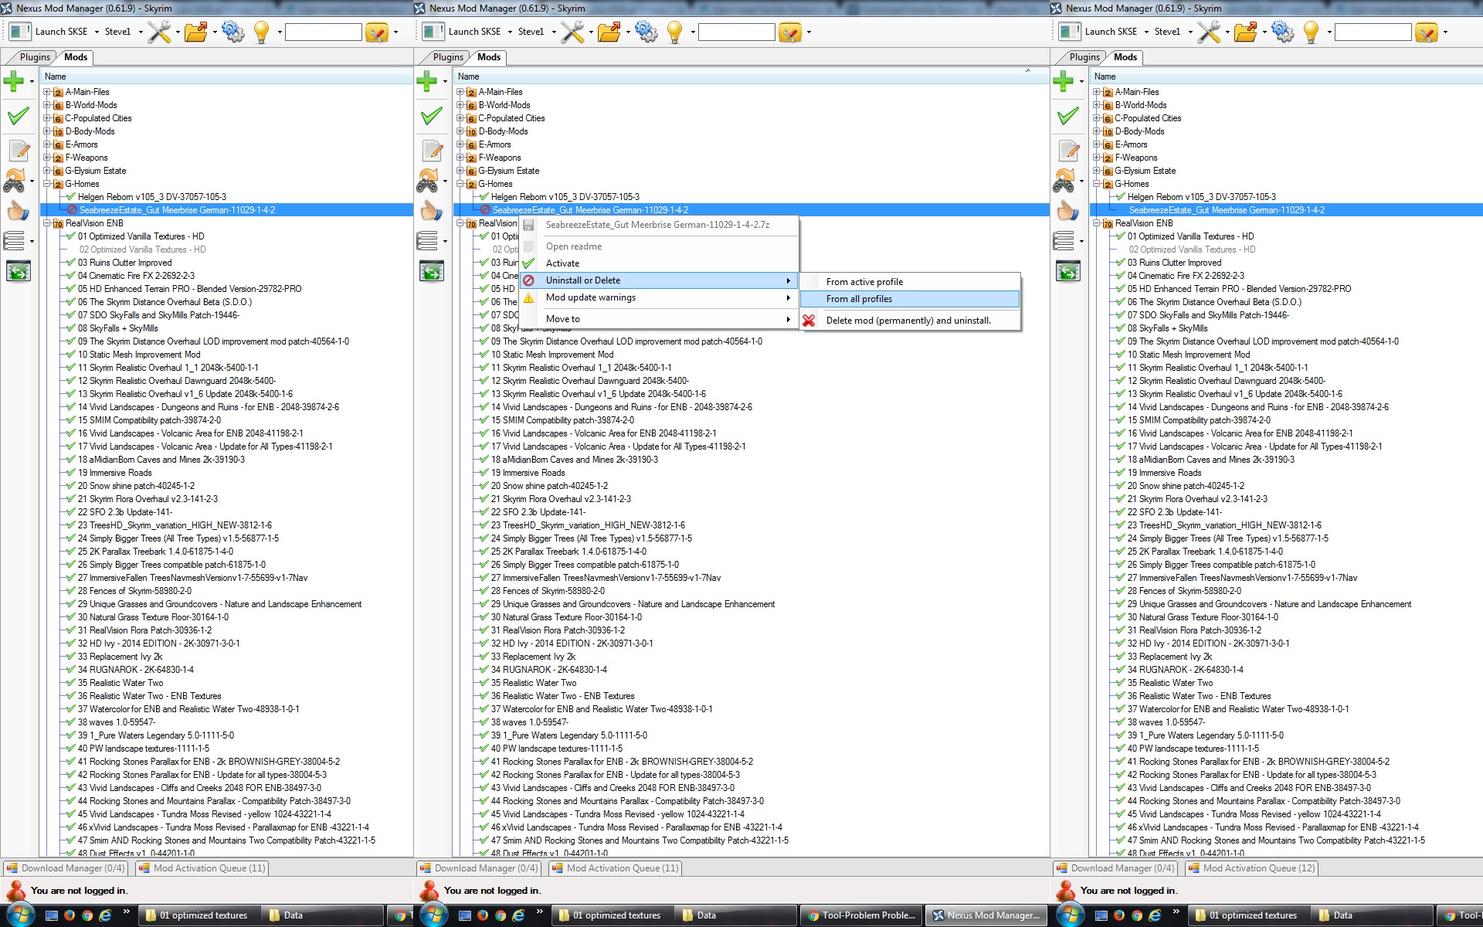
Task: Select From active profile in the submenu
Action: click(864, 282)
